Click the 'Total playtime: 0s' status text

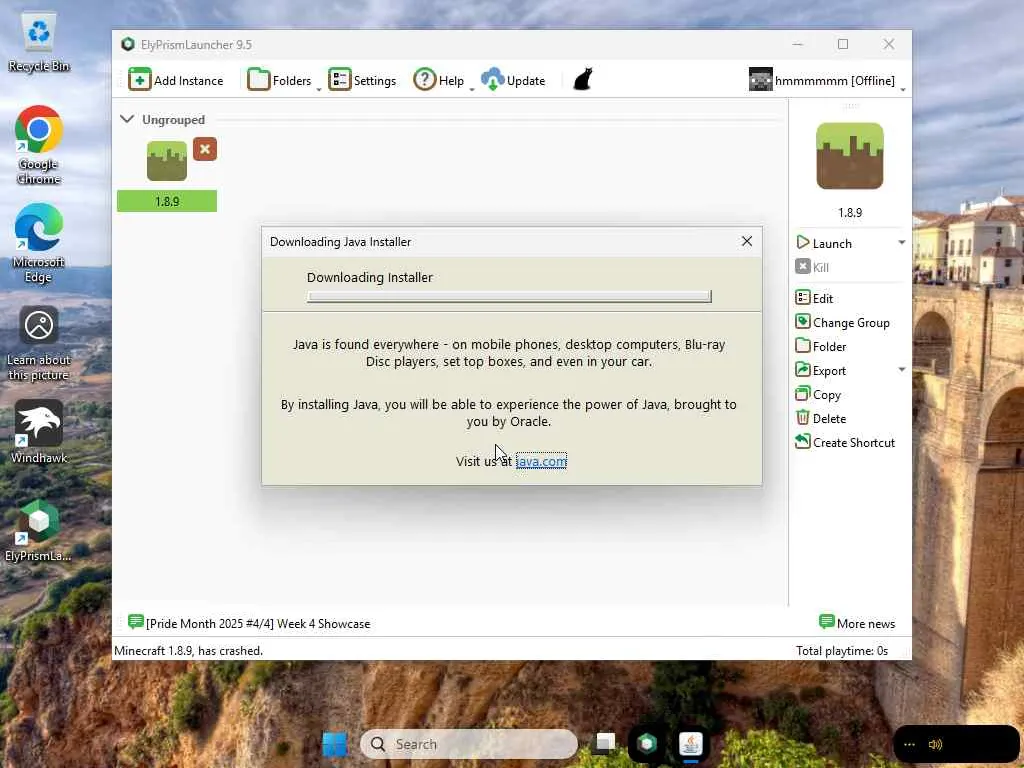click(842, 650)
